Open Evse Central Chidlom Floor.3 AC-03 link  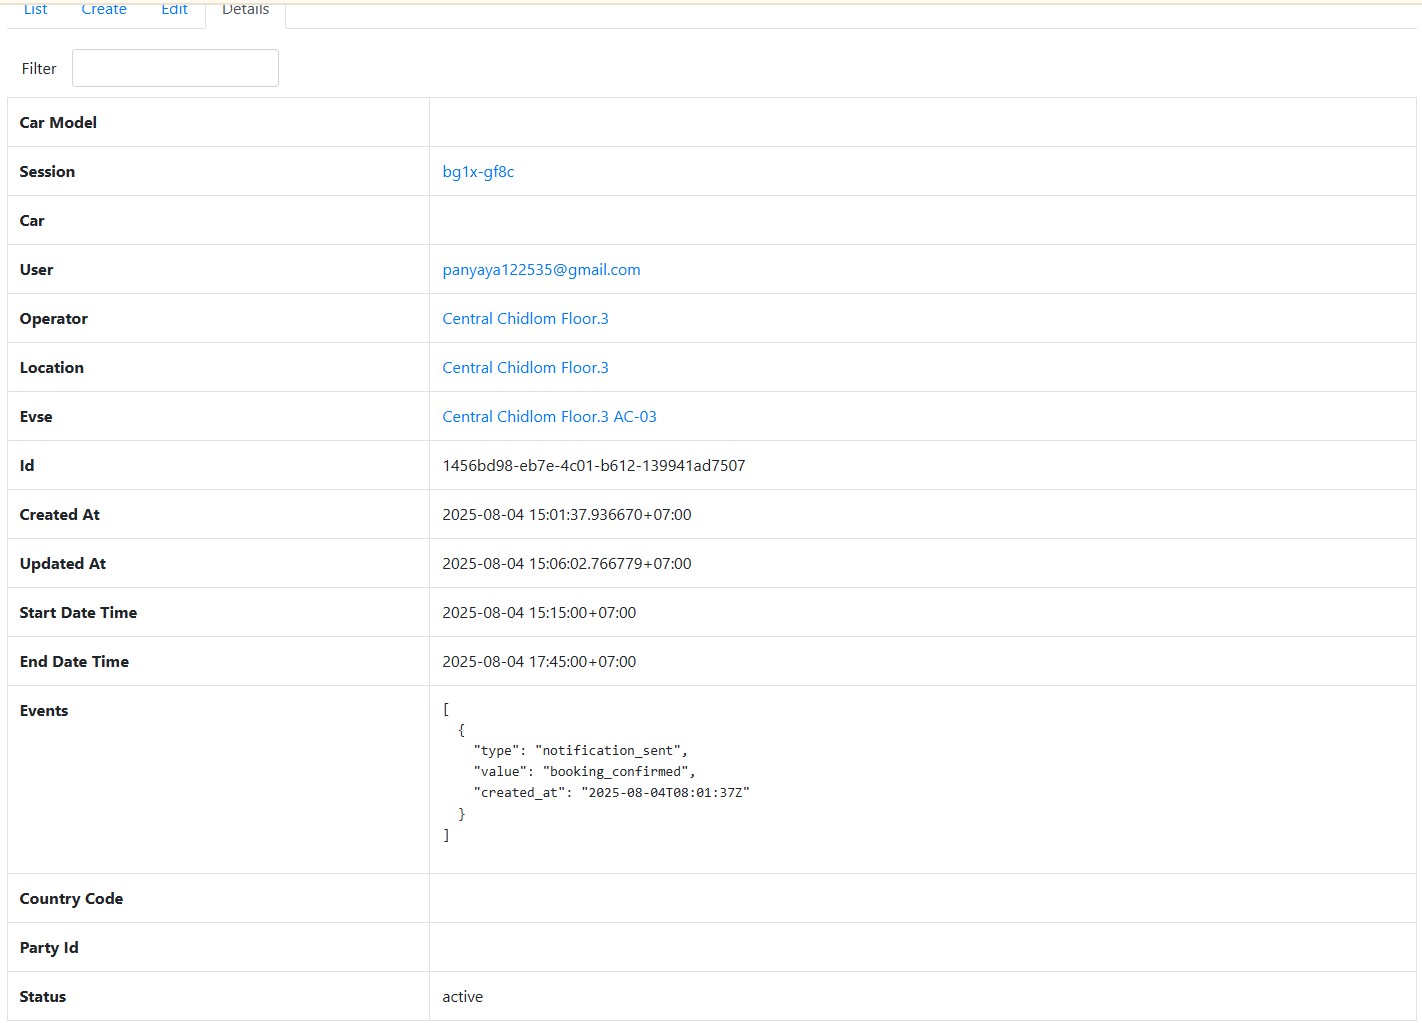pyautogui.click(x=549, y=417)
